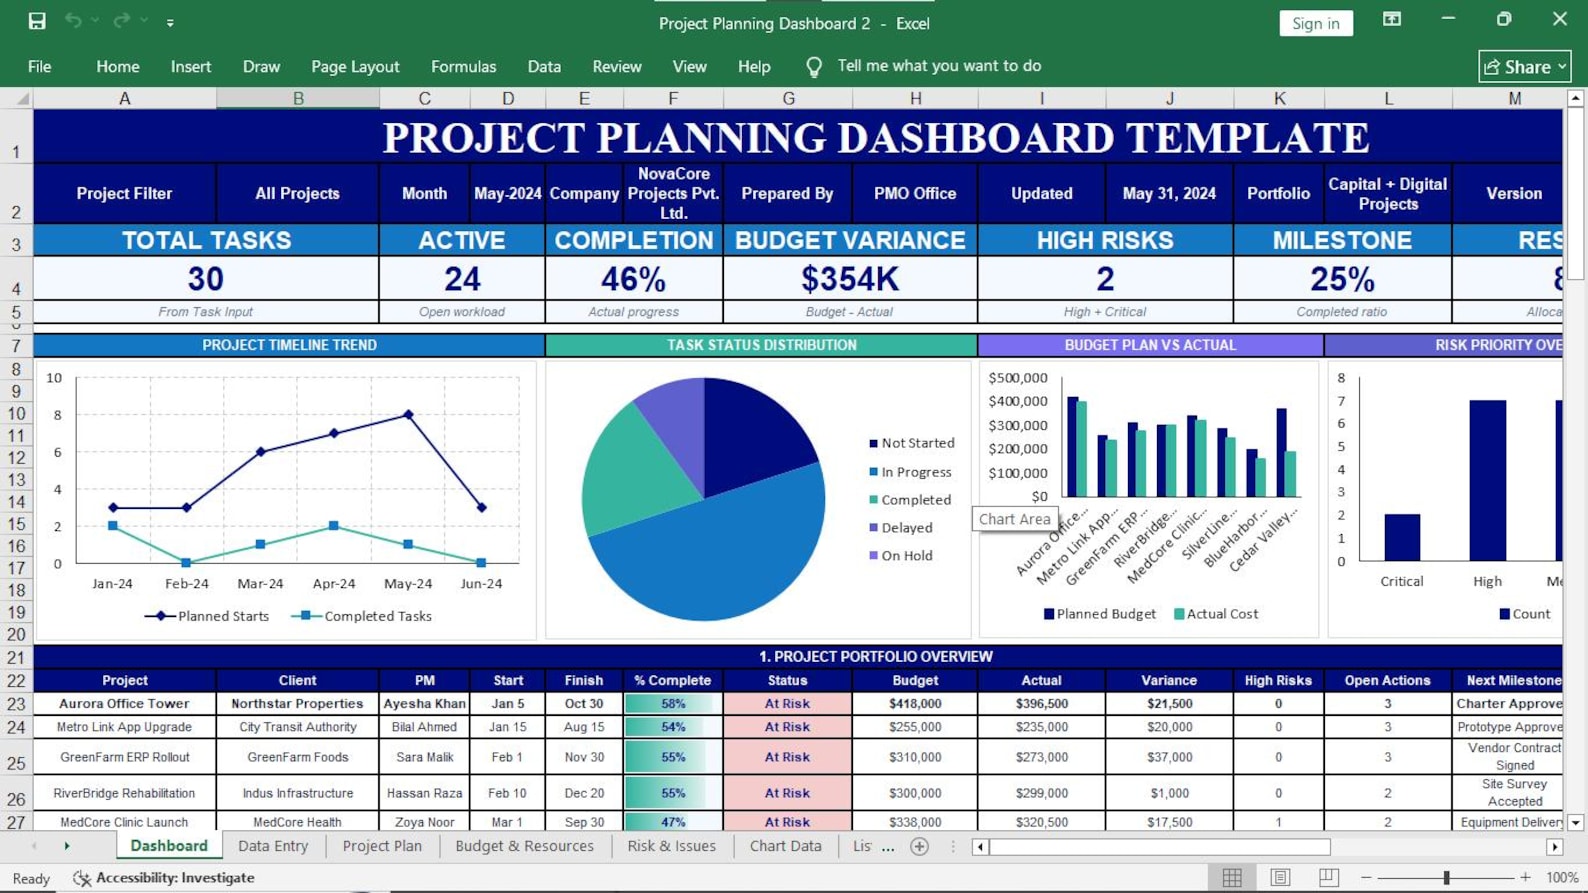Open the Undo history dropdown arrow
The image size is (1588, 893).
pyautogui.click(x=95, y=21)
